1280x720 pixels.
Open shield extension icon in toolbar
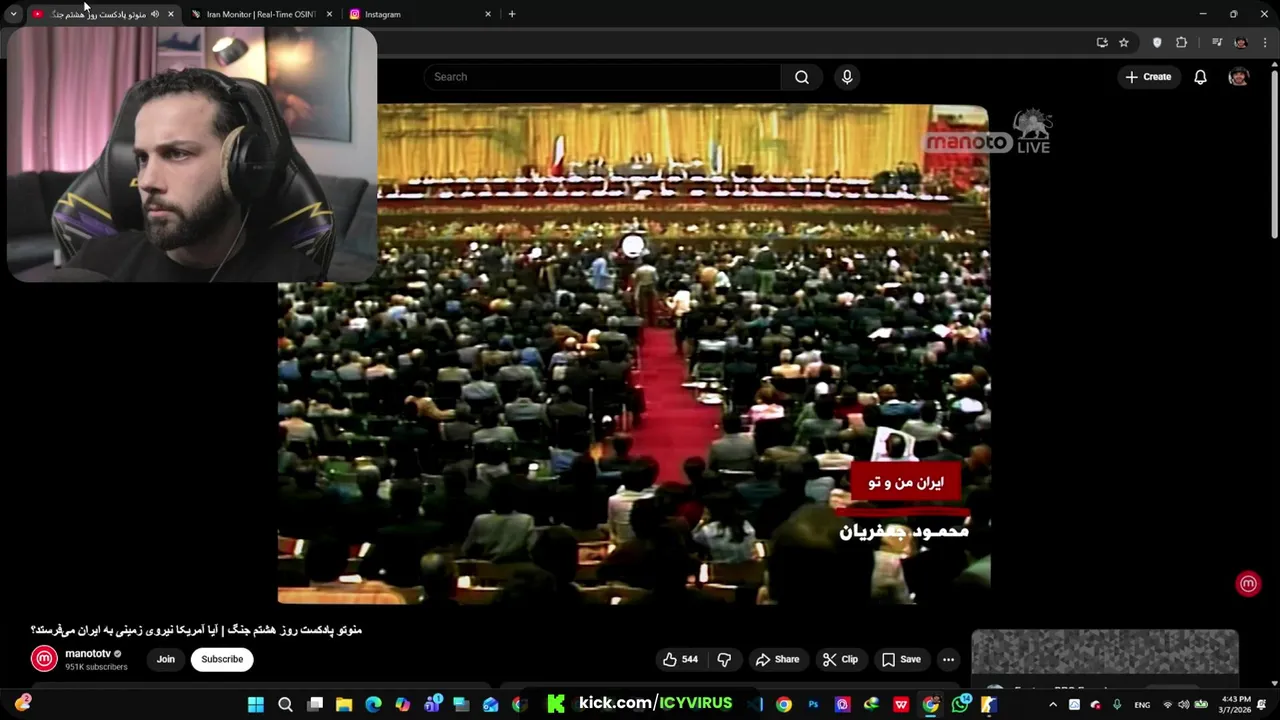[x=1157, y=42]
